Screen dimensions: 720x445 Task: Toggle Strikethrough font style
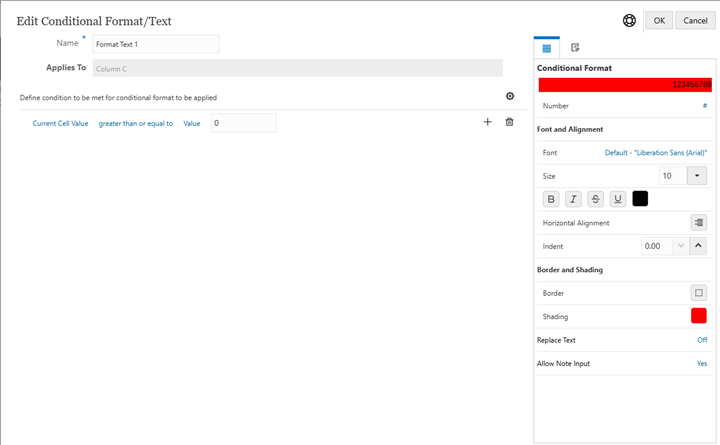click(x=596, y=199)
